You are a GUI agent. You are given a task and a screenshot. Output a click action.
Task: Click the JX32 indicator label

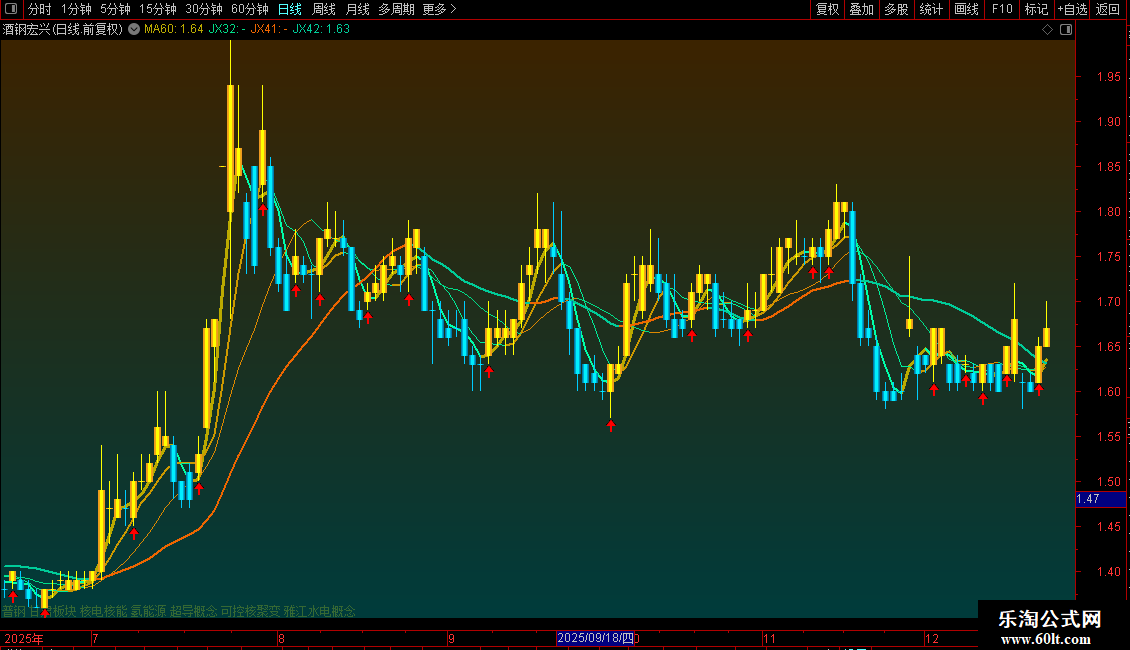(x=227, y=29)
